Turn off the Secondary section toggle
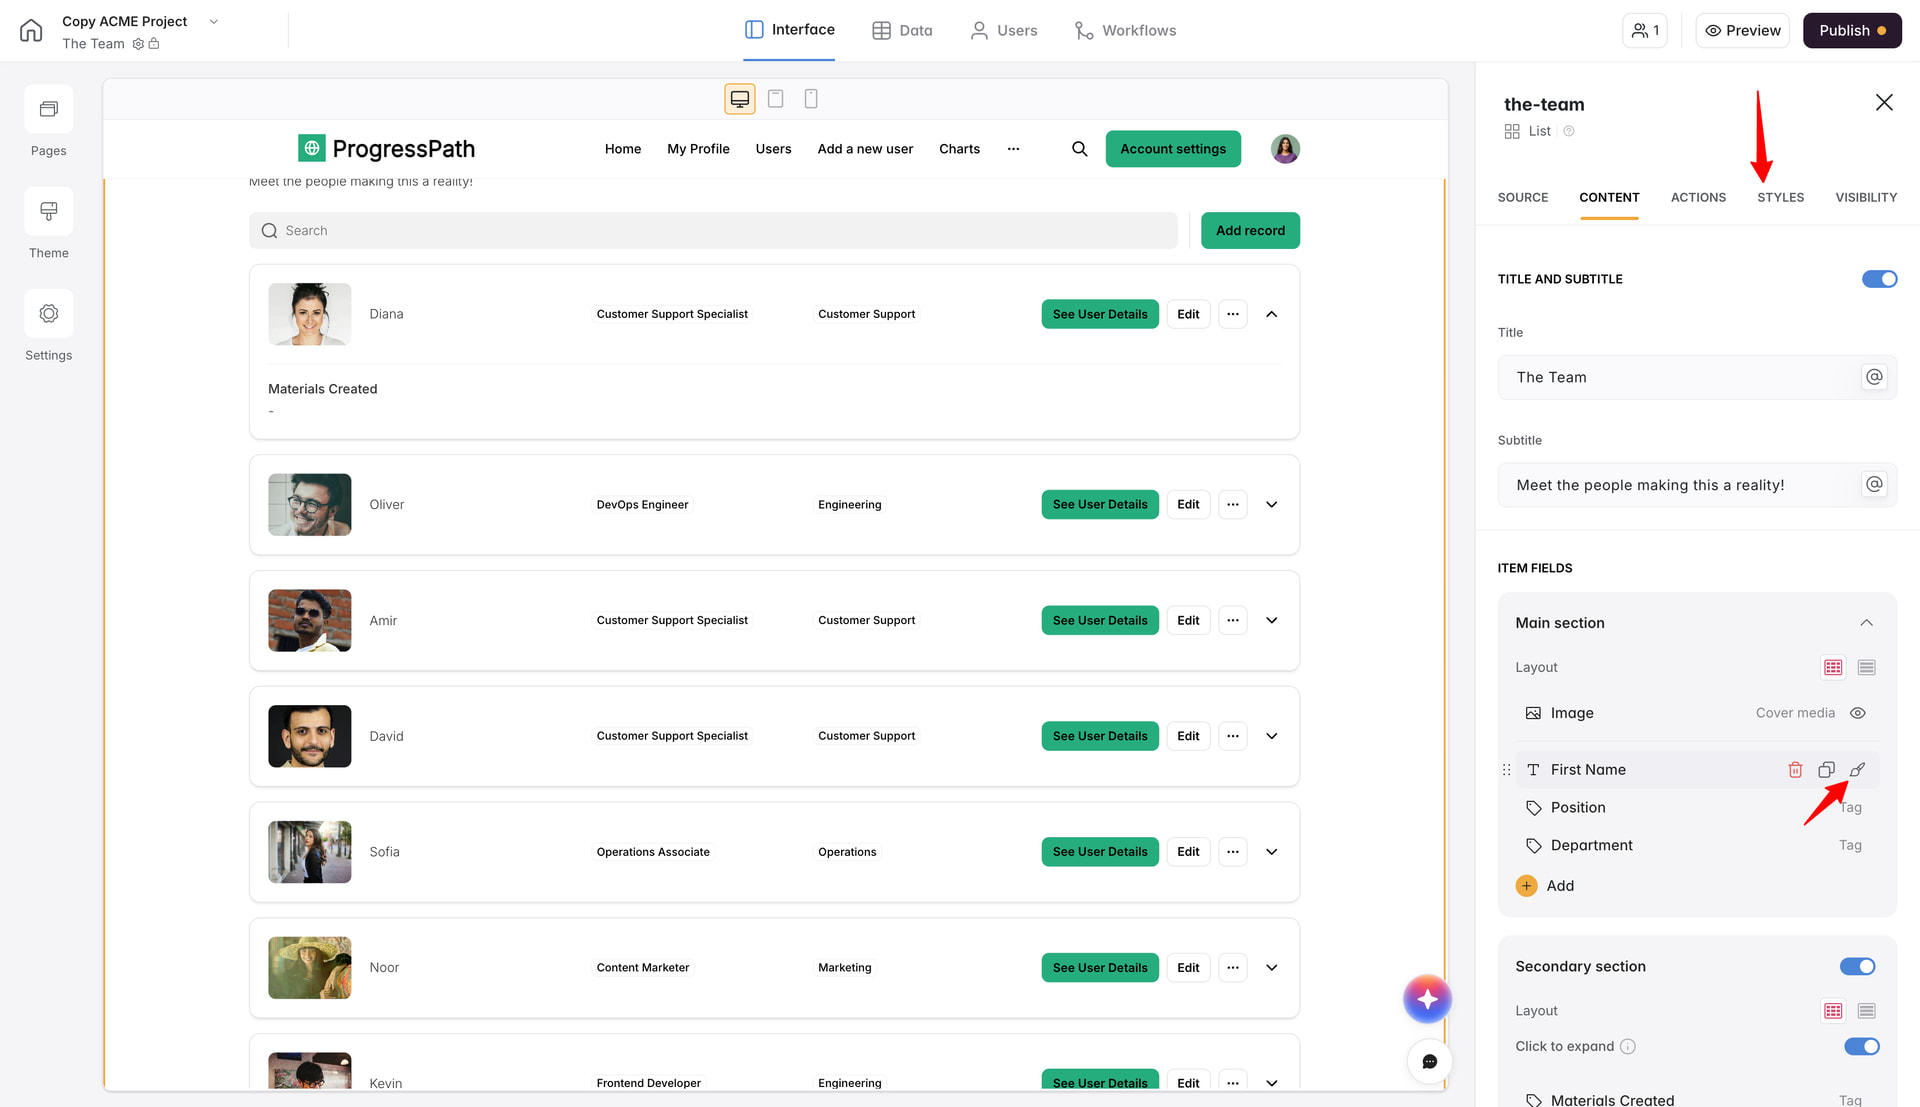 (1857, 966)
